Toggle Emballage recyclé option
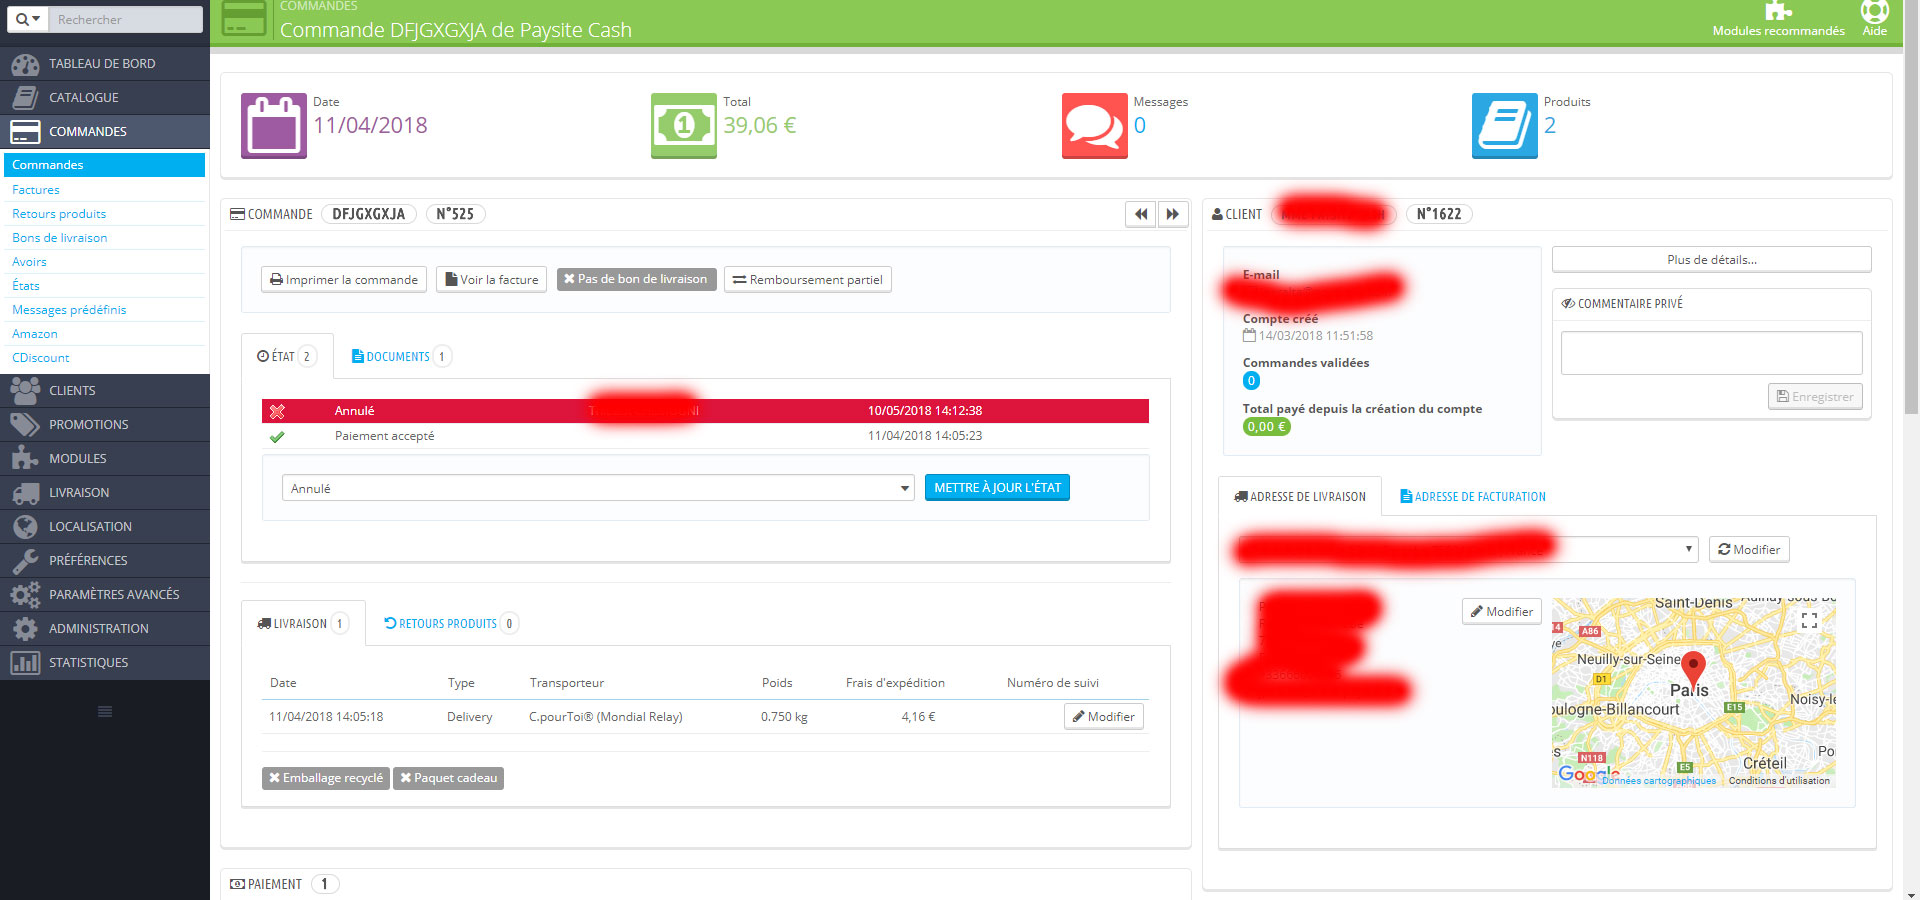 click(x=326, y=778)
